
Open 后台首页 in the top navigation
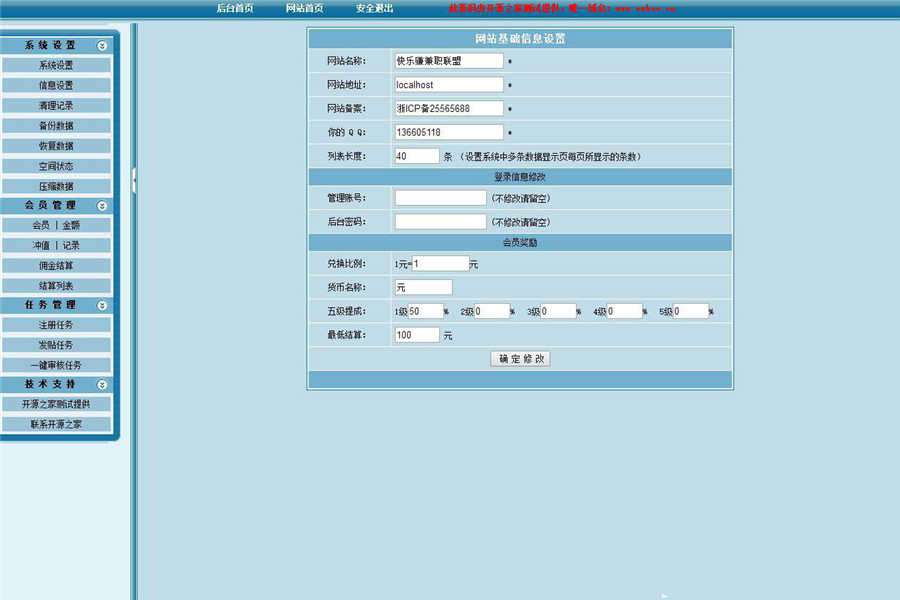[235, 8]
